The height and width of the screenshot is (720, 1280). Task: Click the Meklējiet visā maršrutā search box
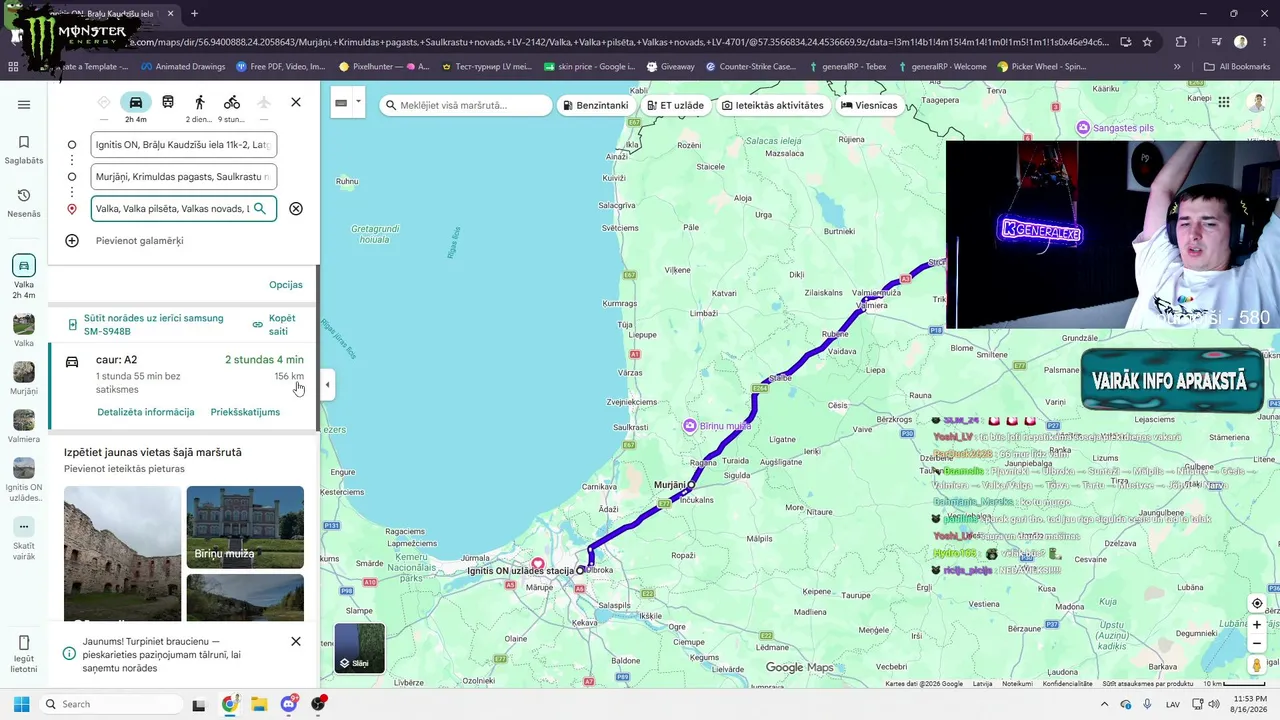point(467,105)
